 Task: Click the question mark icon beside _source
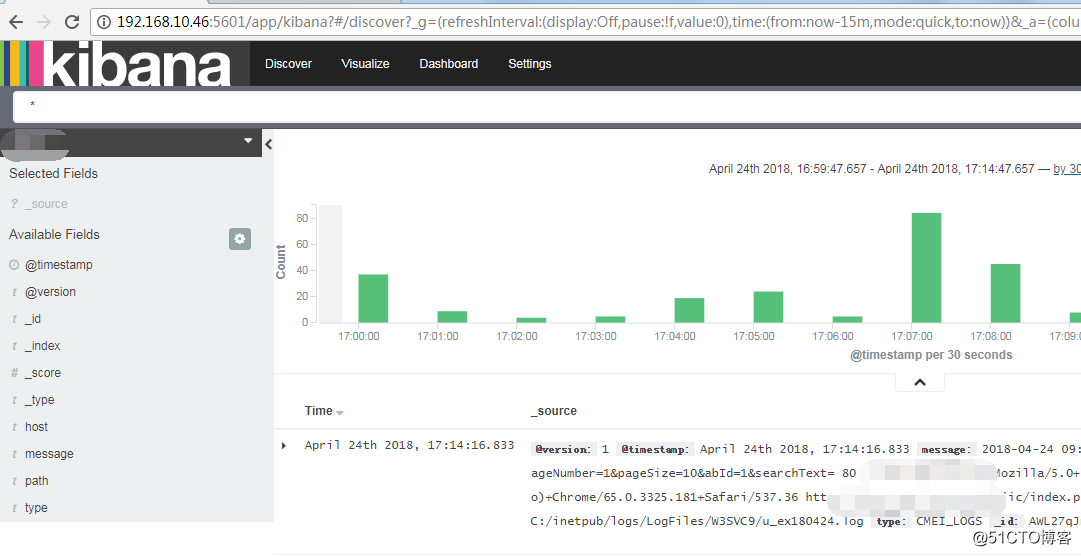pyautogui.click(x=14, y=203)
